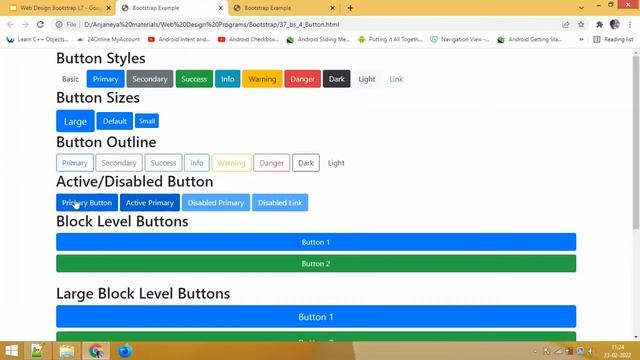Click the Link style button
Screen dimensions: 640x360
396,79
